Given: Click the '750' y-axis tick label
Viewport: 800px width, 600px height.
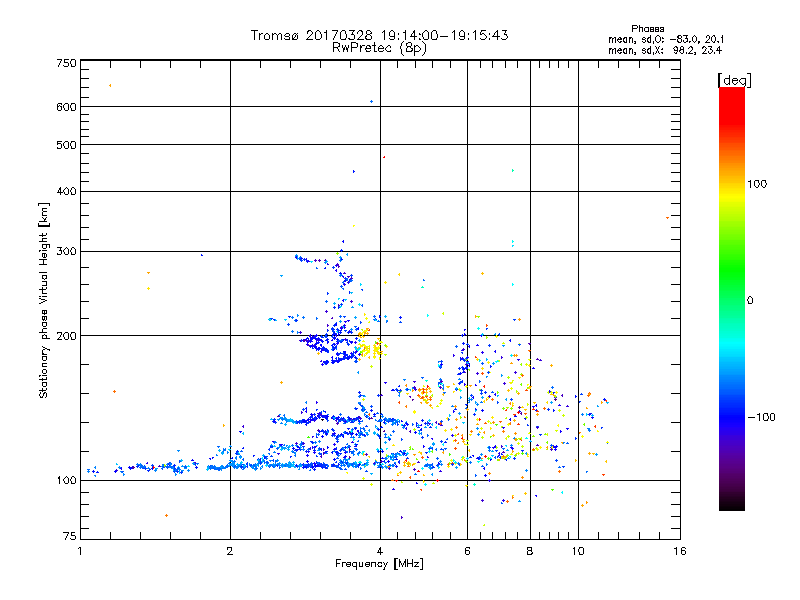Looking at the screenshot, I should [x=66, y=63].
